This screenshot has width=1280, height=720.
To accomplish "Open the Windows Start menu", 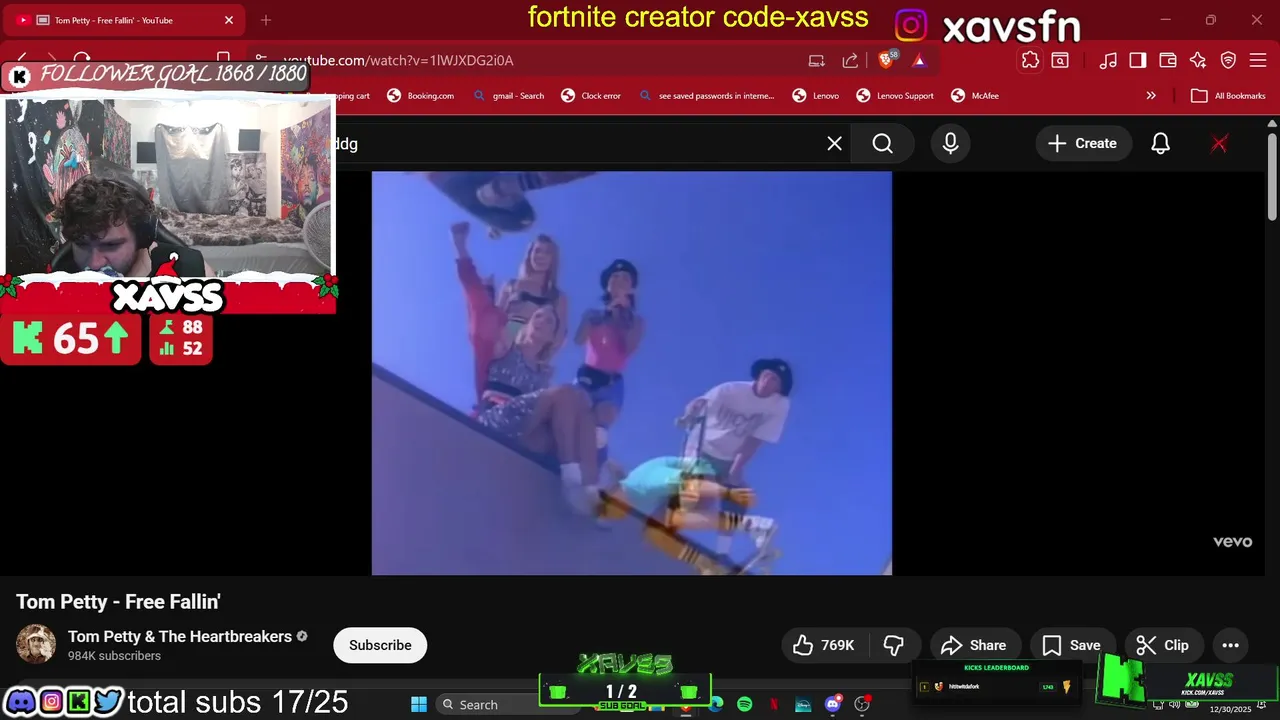I will tap(419, 705).
